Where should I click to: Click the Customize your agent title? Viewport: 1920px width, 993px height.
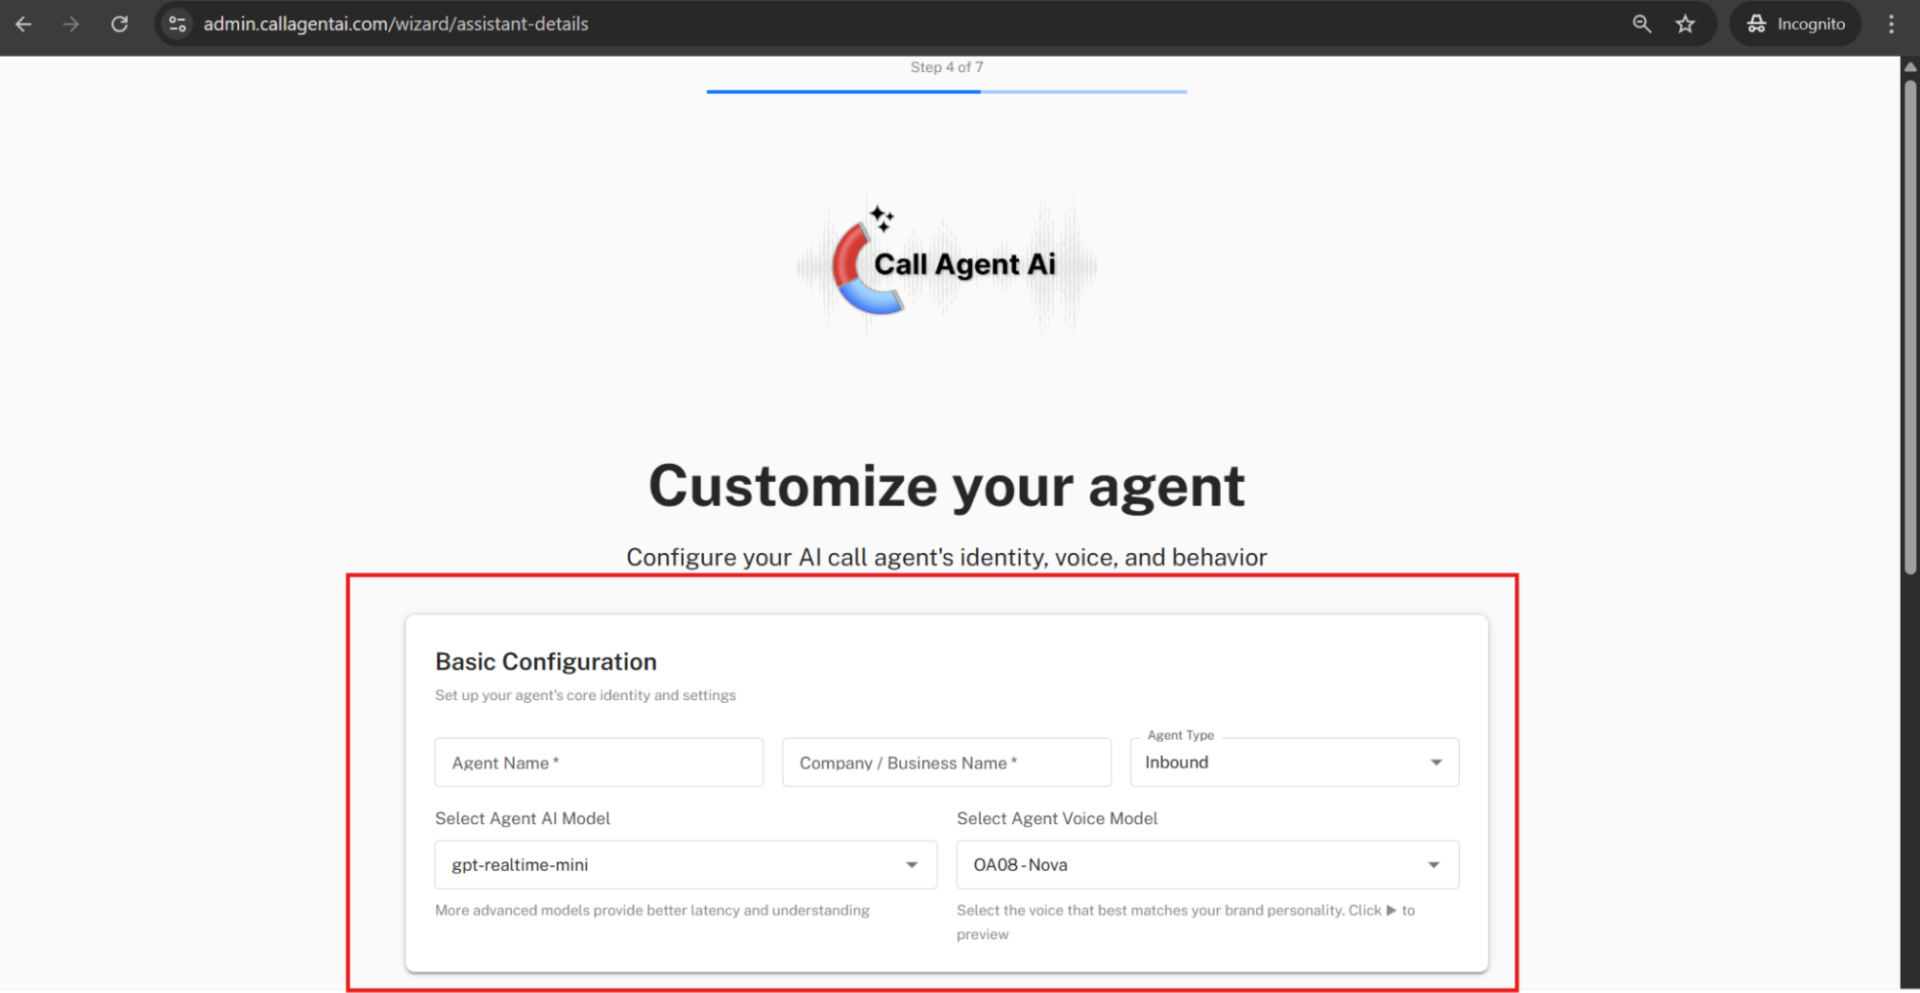point(946,487)
